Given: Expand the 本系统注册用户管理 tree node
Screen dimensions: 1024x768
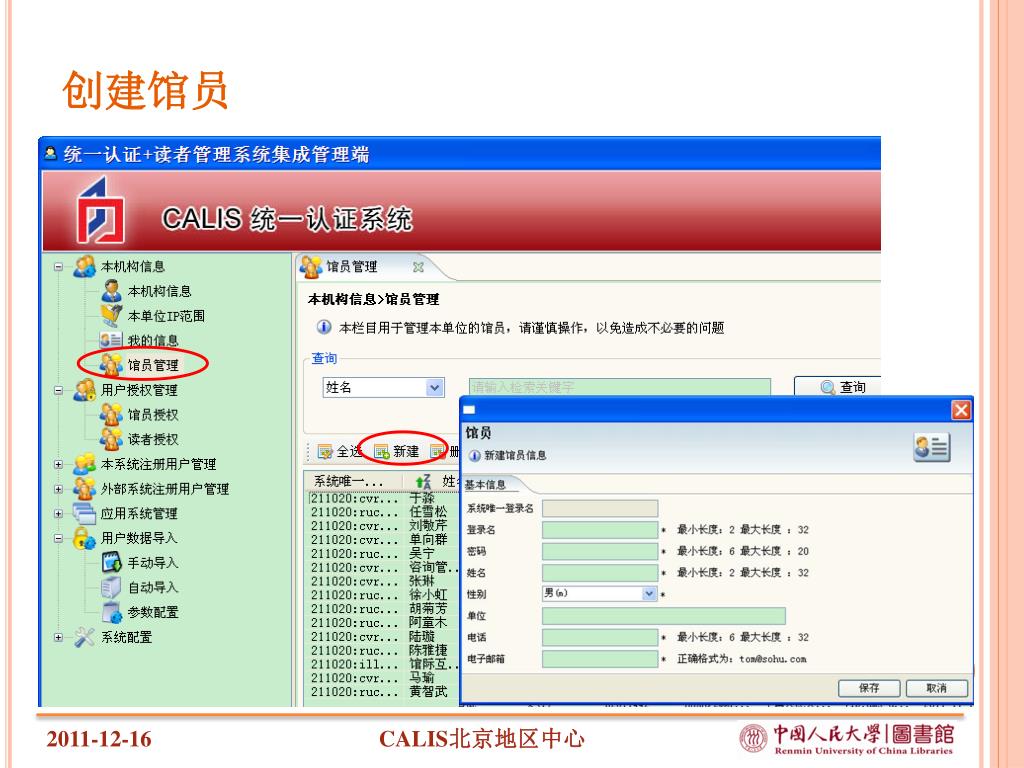Looking at the screenshot, I should coord(58,464).
